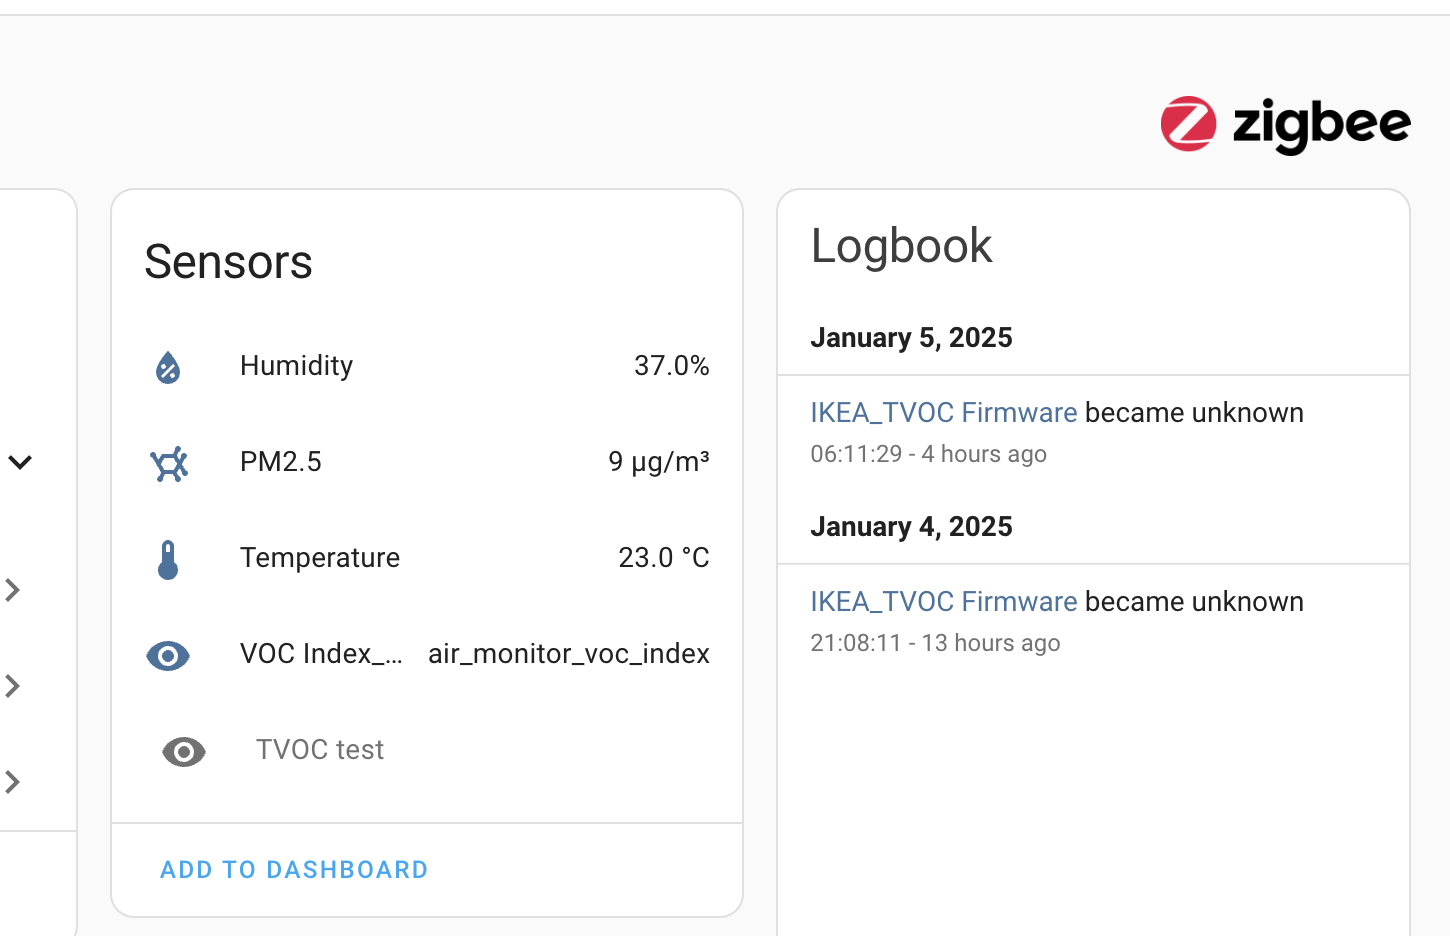Expand the topmost right-pointing chevron
This screenshot has width=1450, height=936.
tap(13, 590)
